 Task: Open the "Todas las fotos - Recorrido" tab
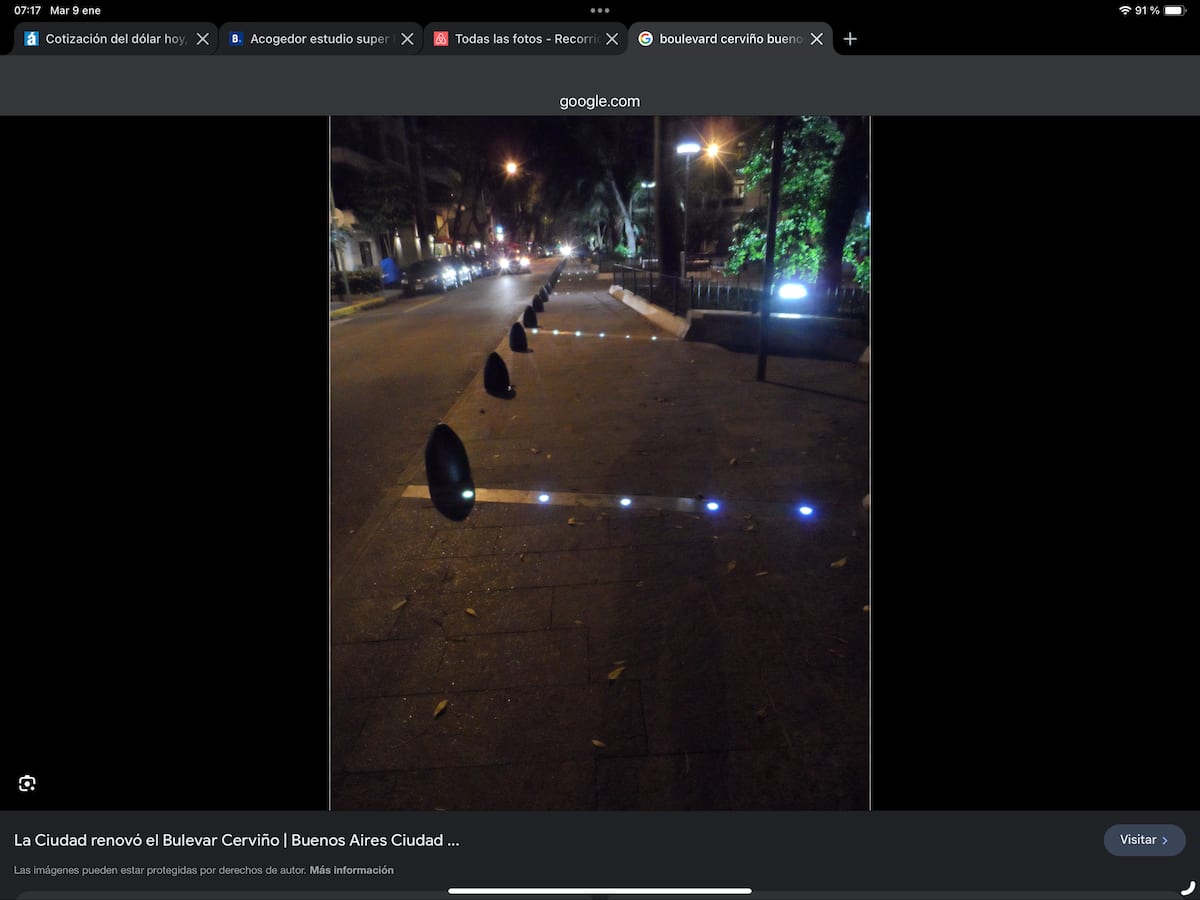[525, 39]
